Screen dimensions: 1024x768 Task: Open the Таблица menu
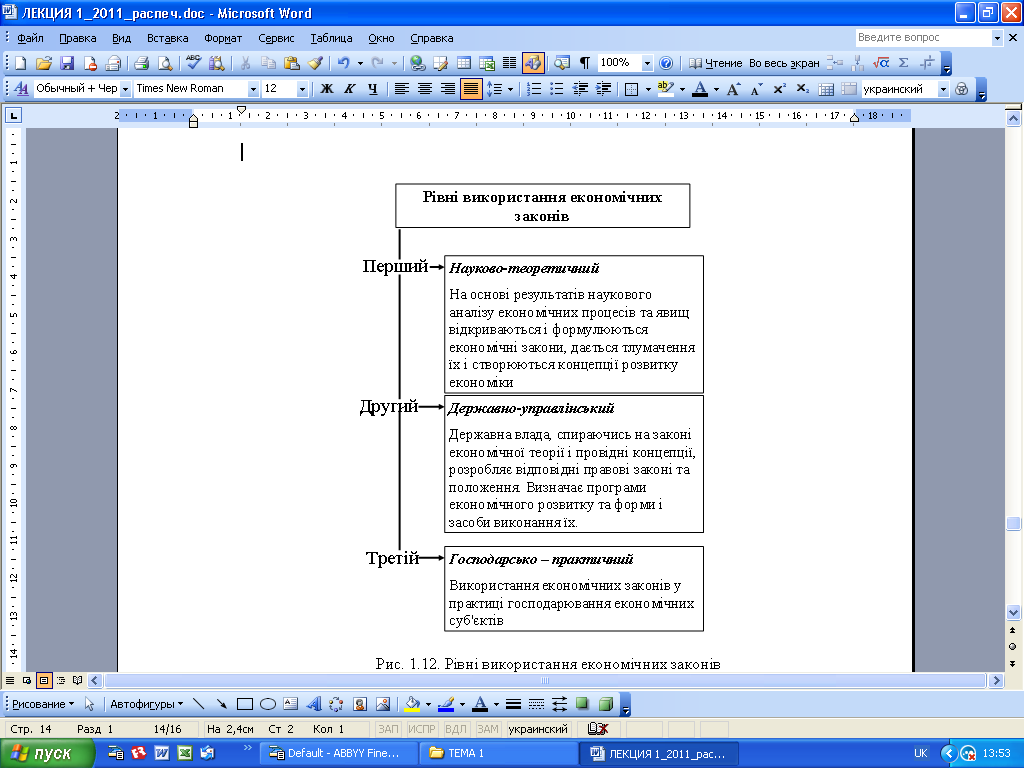tap(331, 38)
